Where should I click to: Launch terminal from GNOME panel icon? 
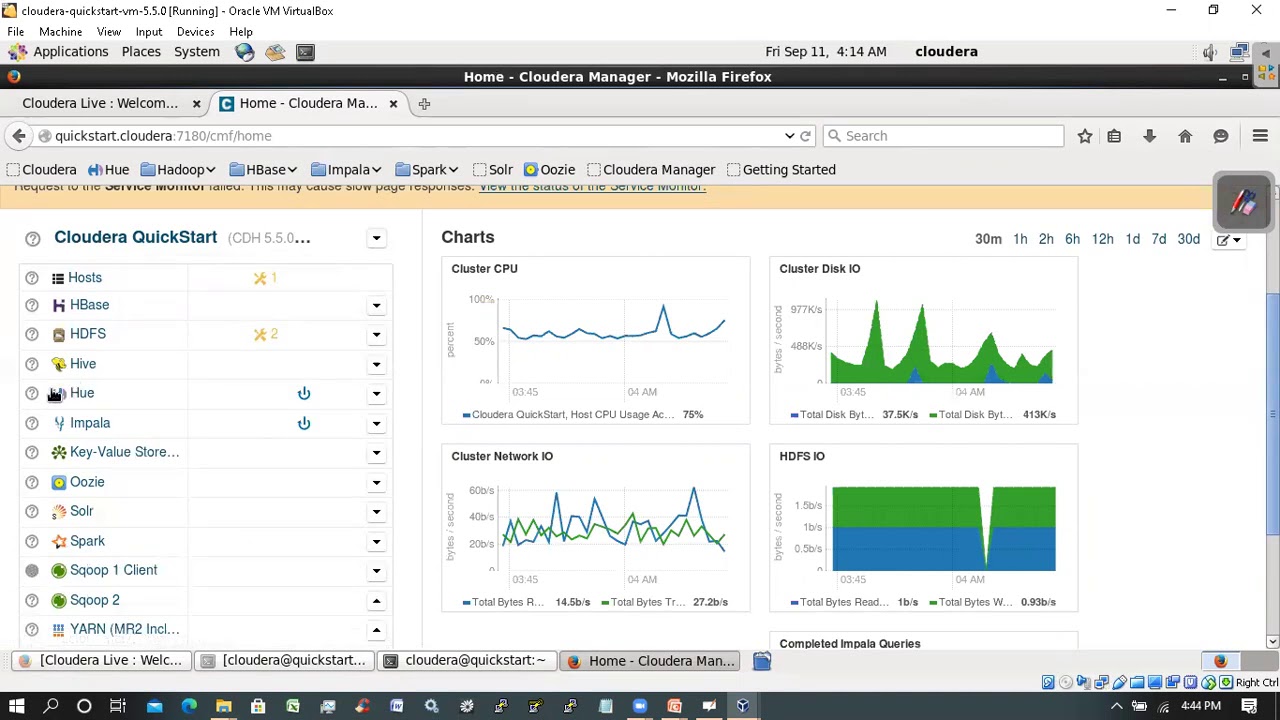point(305,52)
